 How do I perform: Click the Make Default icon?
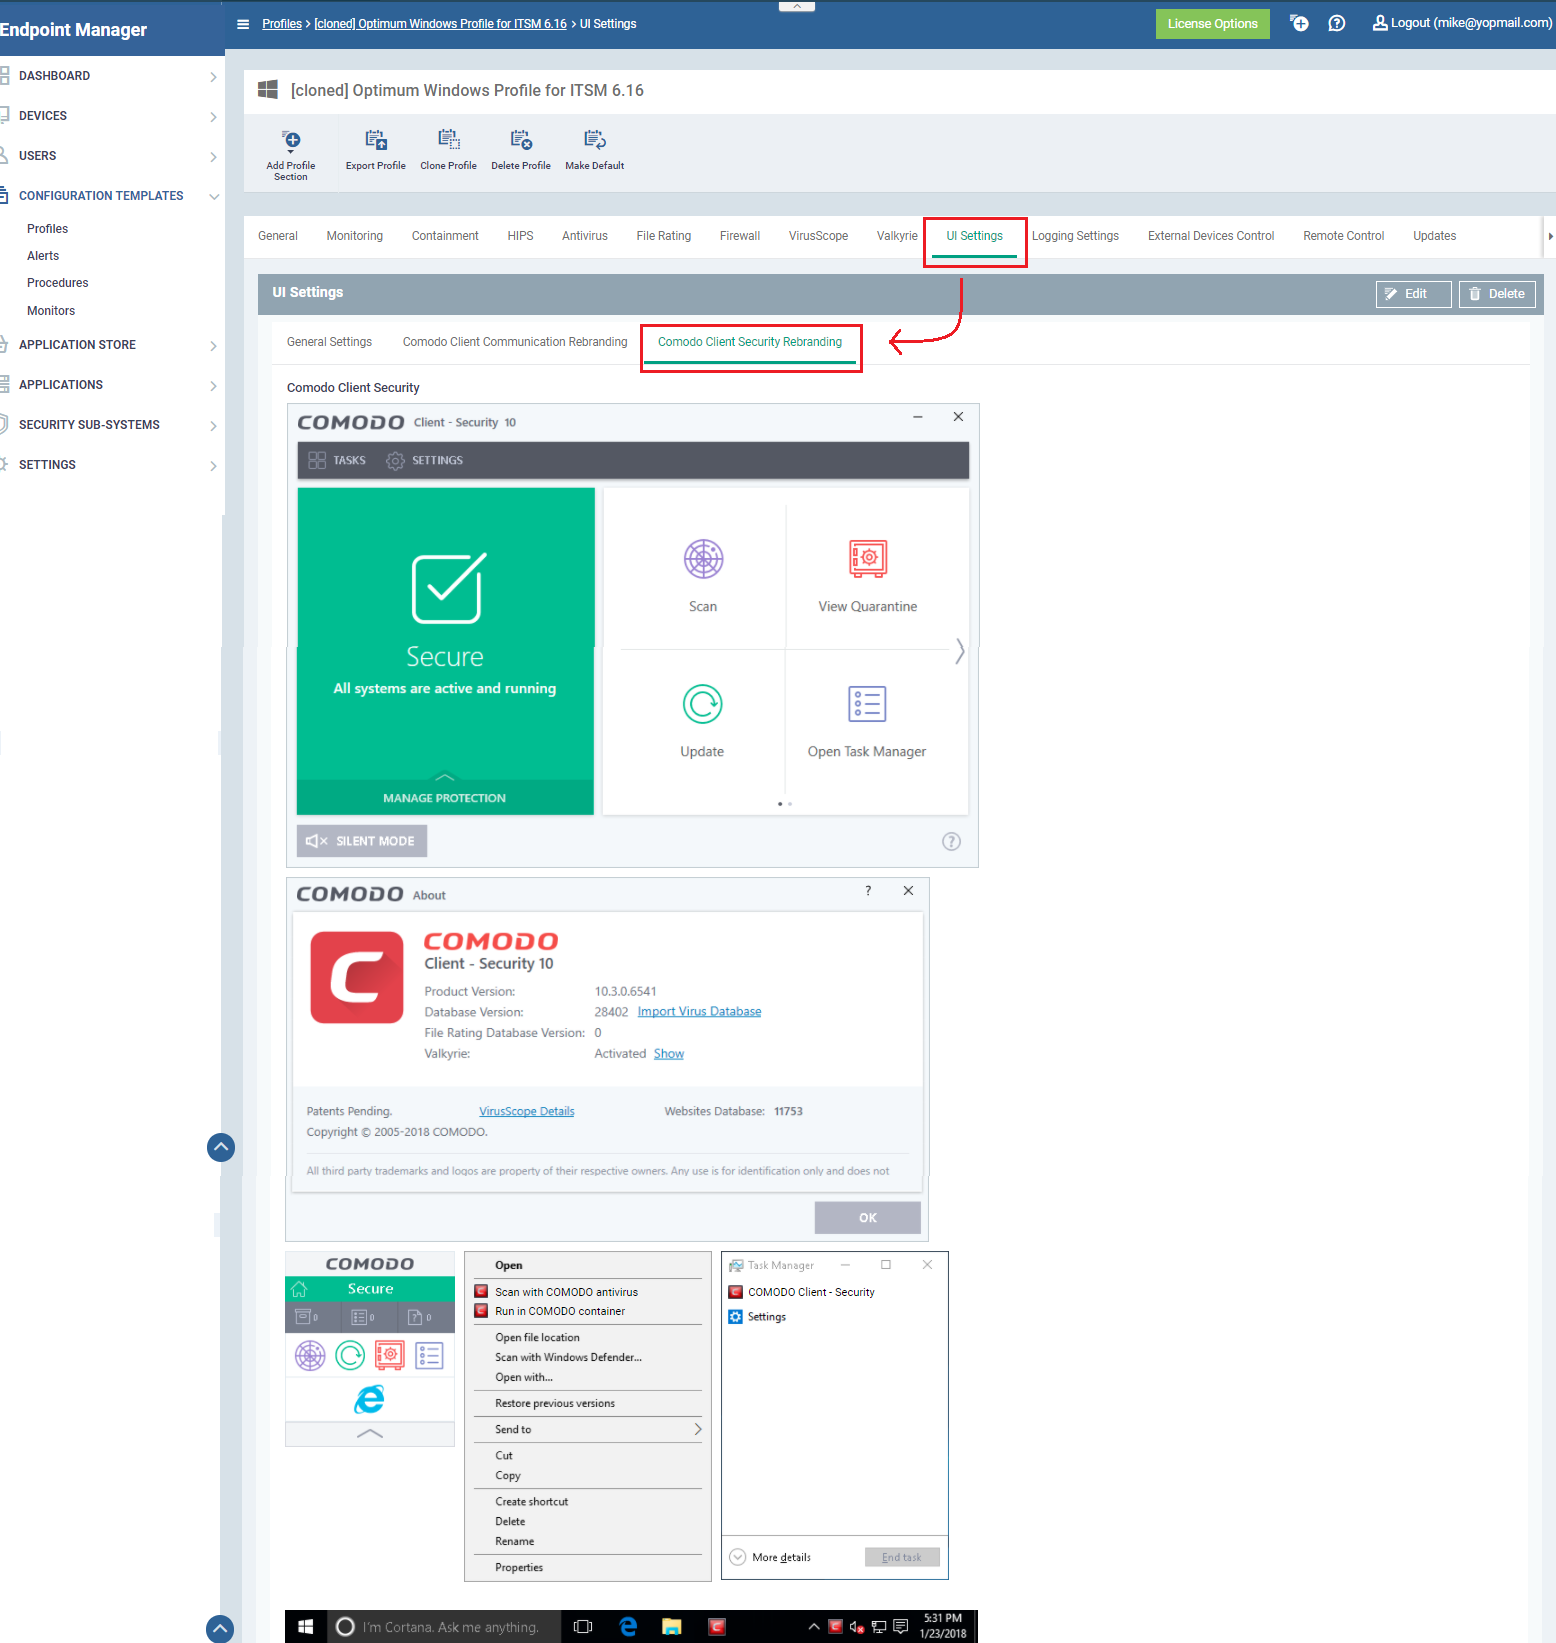click(x=595, y=140)
